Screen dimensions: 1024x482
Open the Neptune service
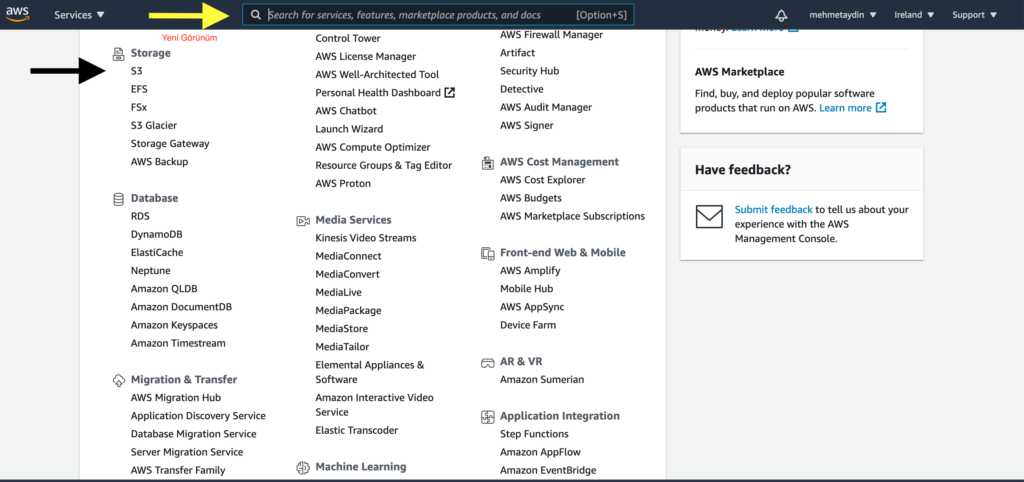pos(150,271)
